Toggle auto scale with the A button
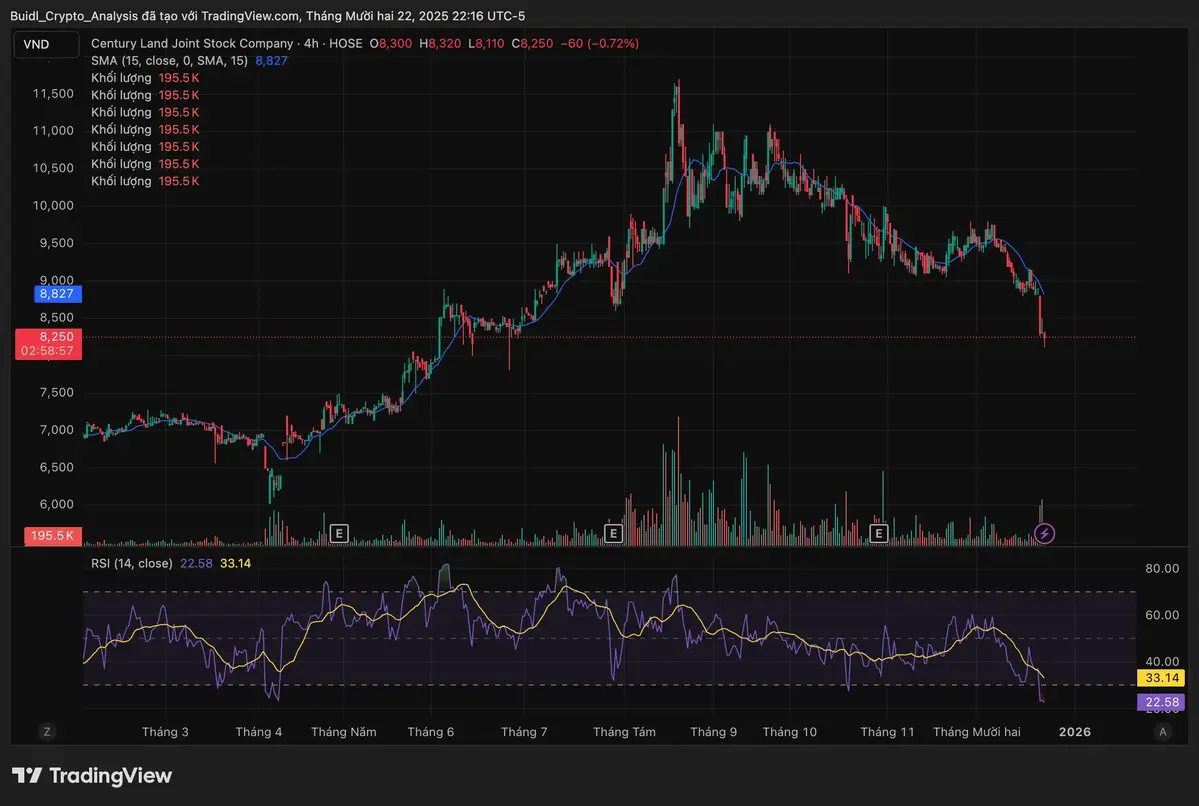The height and width of the screenshot is (806, 1199). 1162,732
